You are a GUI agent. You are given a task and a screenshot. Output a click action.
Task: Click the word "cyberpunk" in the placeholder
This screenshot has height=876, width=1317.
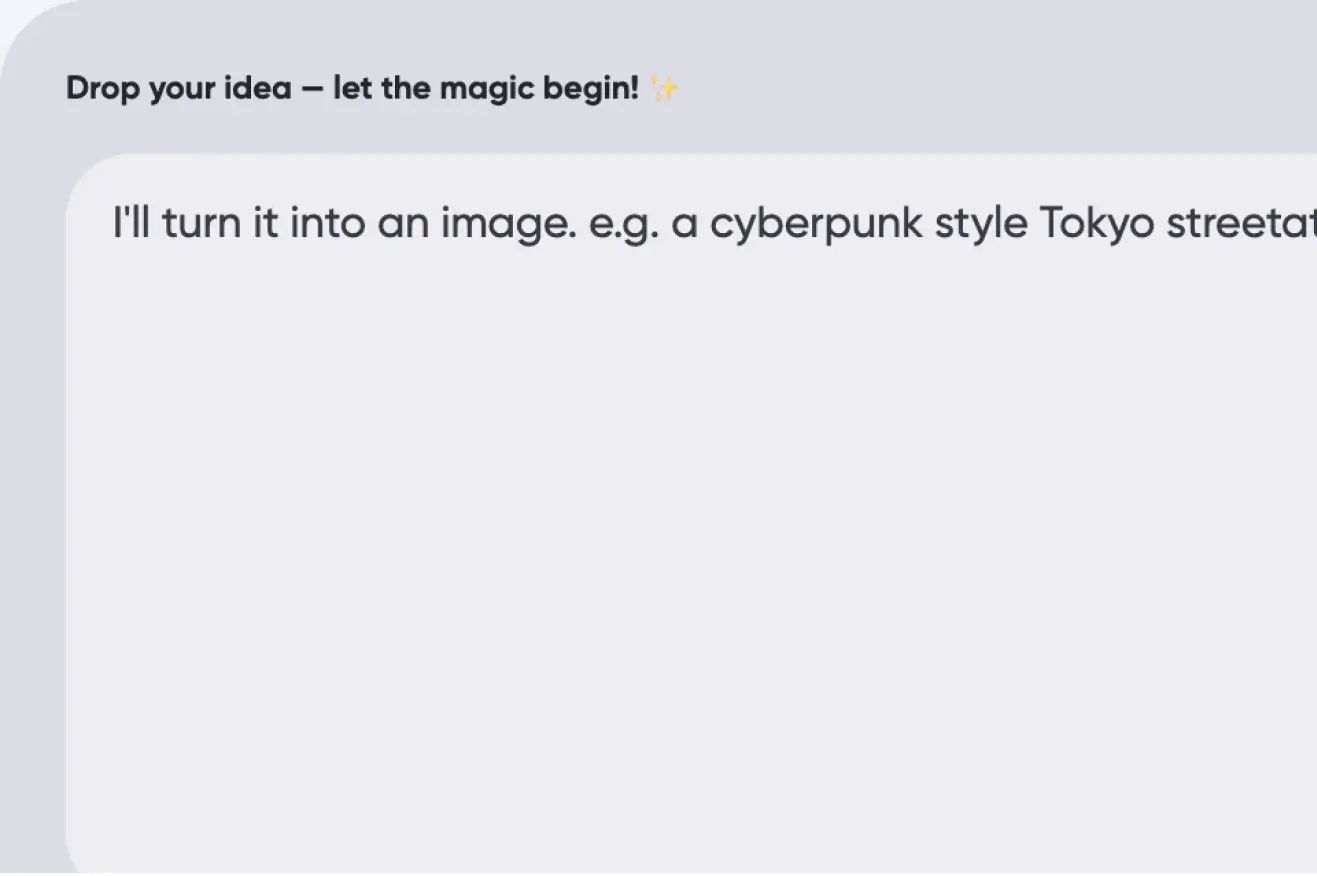click(x=816, y=223)
